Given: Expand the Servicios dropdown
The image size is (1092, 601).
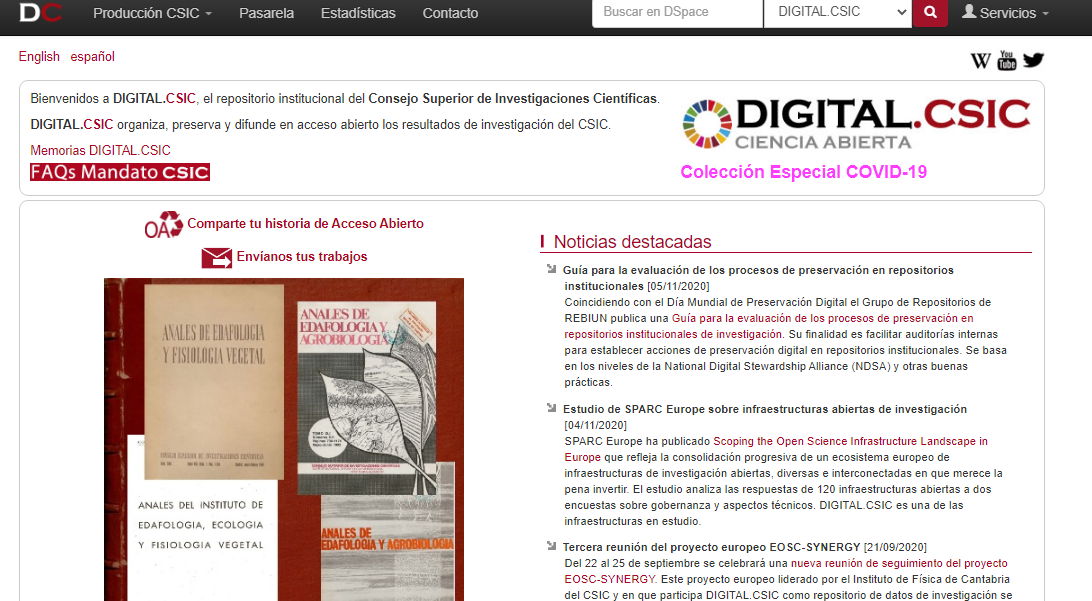Looking at the screenshot, I should click(x=1005, y=13).
